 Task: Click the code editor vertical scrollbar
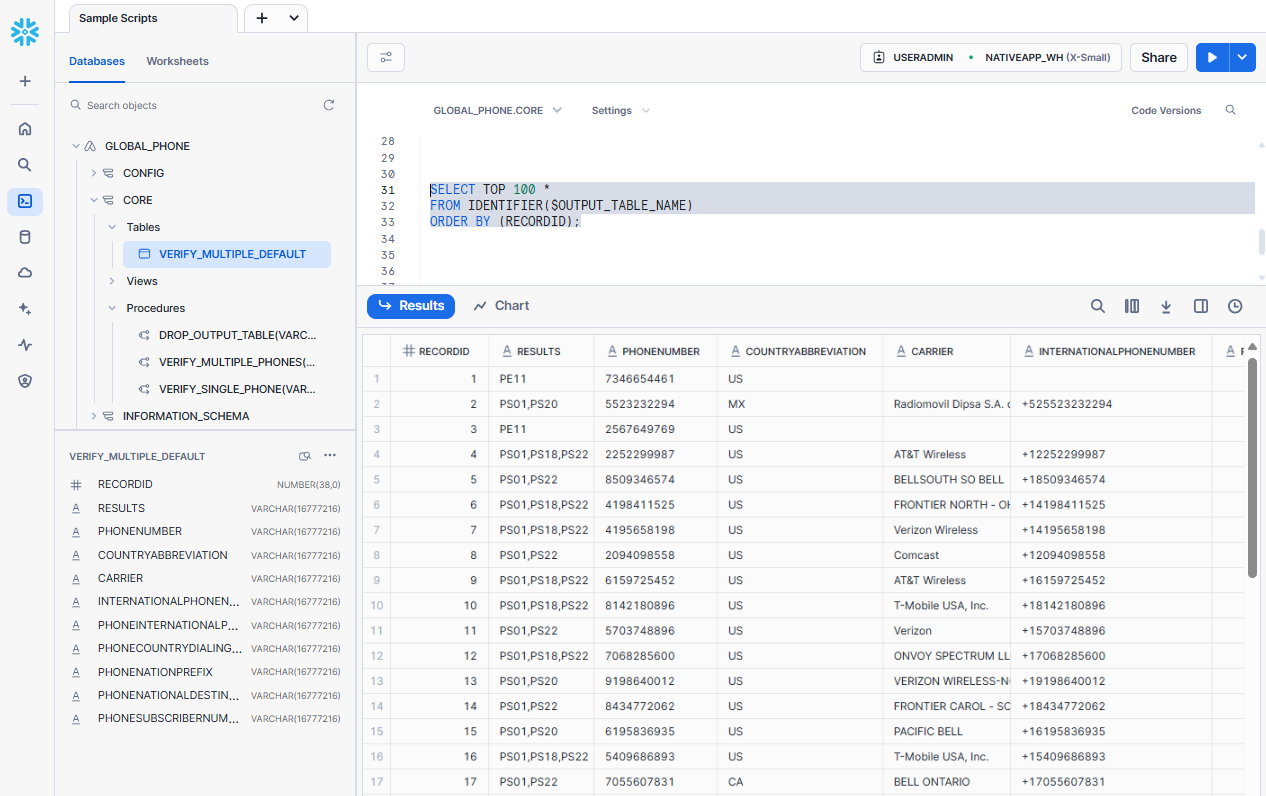(x=1261, y=242)
